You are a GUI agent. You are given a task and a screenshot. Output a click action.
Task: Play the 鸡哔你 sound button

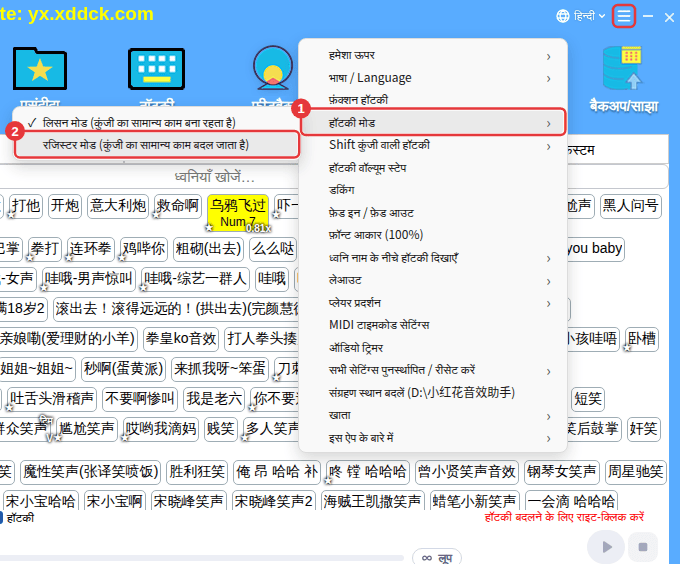point(144,249)
